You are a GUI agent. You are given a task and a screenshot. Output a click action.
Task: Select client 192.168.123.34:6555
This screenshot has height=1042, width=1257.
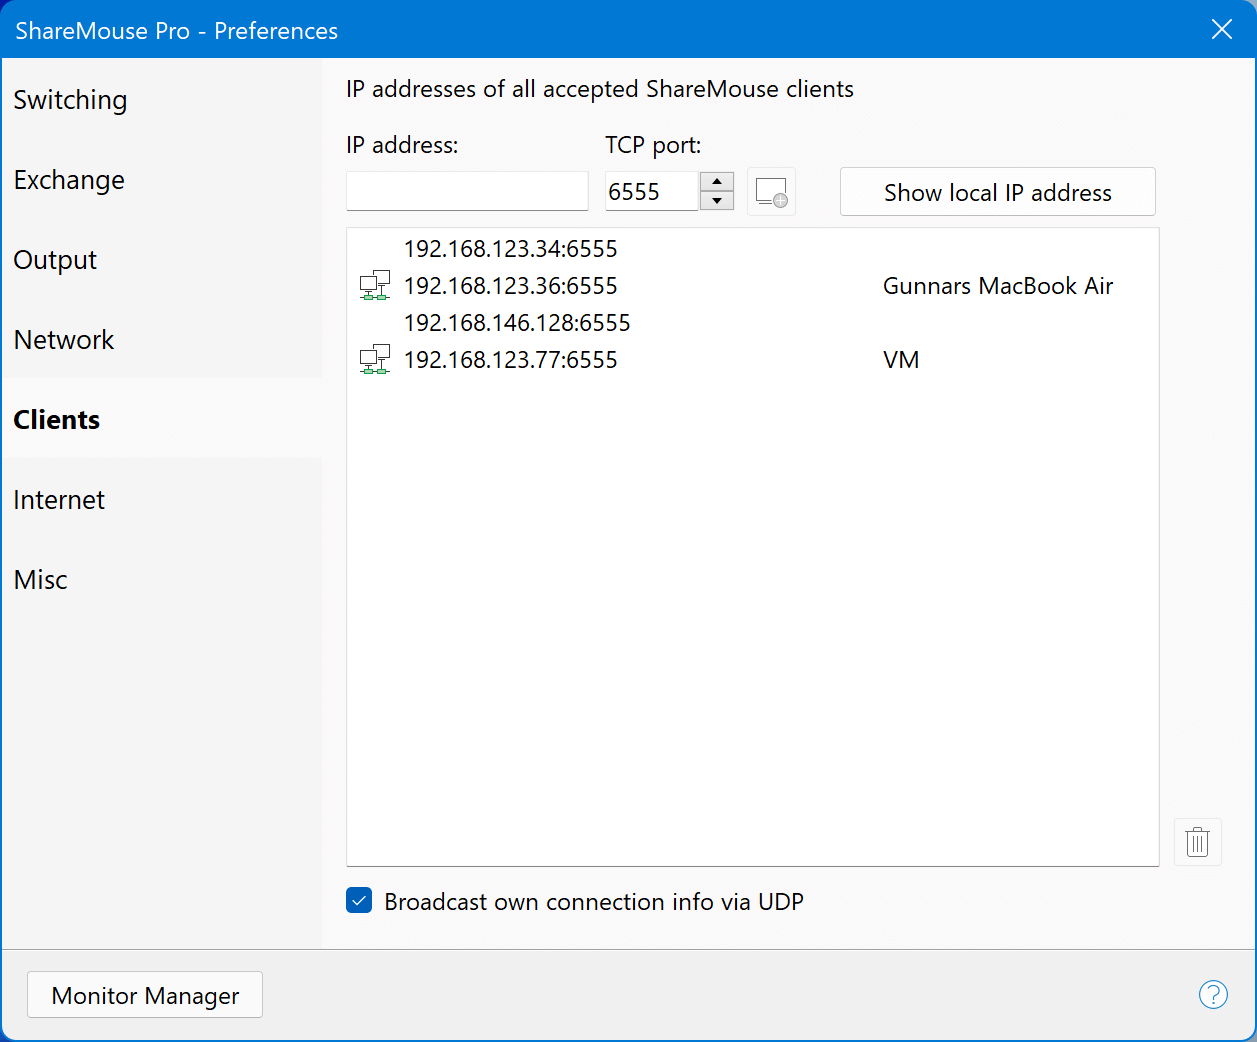tap(752, 249)
